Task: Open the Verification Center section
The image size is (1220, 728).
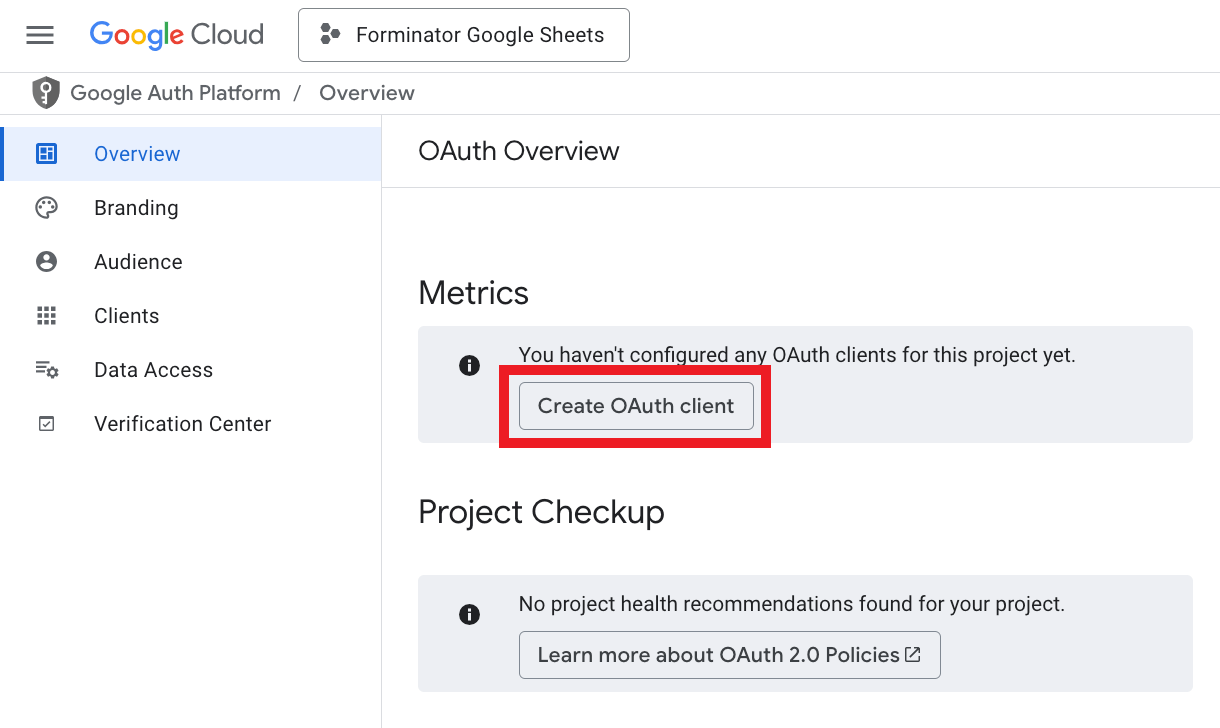Action: pyautogui.click(x=191, y=424)
